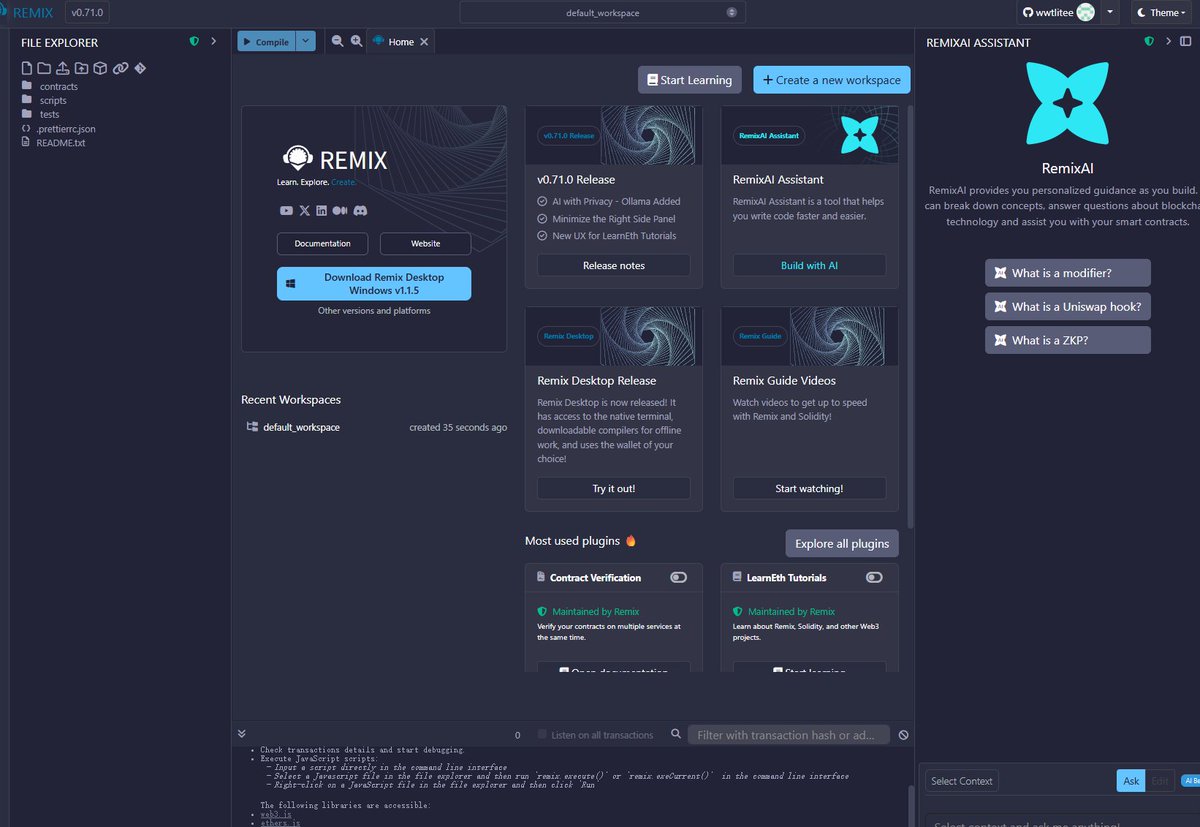Screen dimensions: 1200x827
Task: Zoom in the editor font
Action: 356,41
